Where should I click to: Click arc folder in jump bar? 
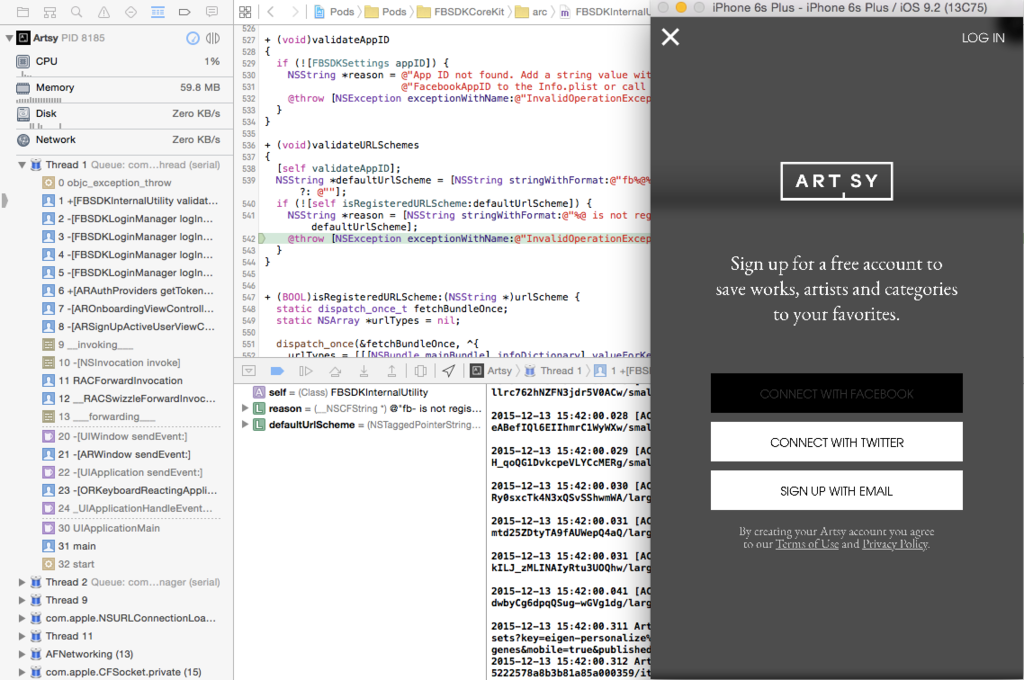coord(531,12)
